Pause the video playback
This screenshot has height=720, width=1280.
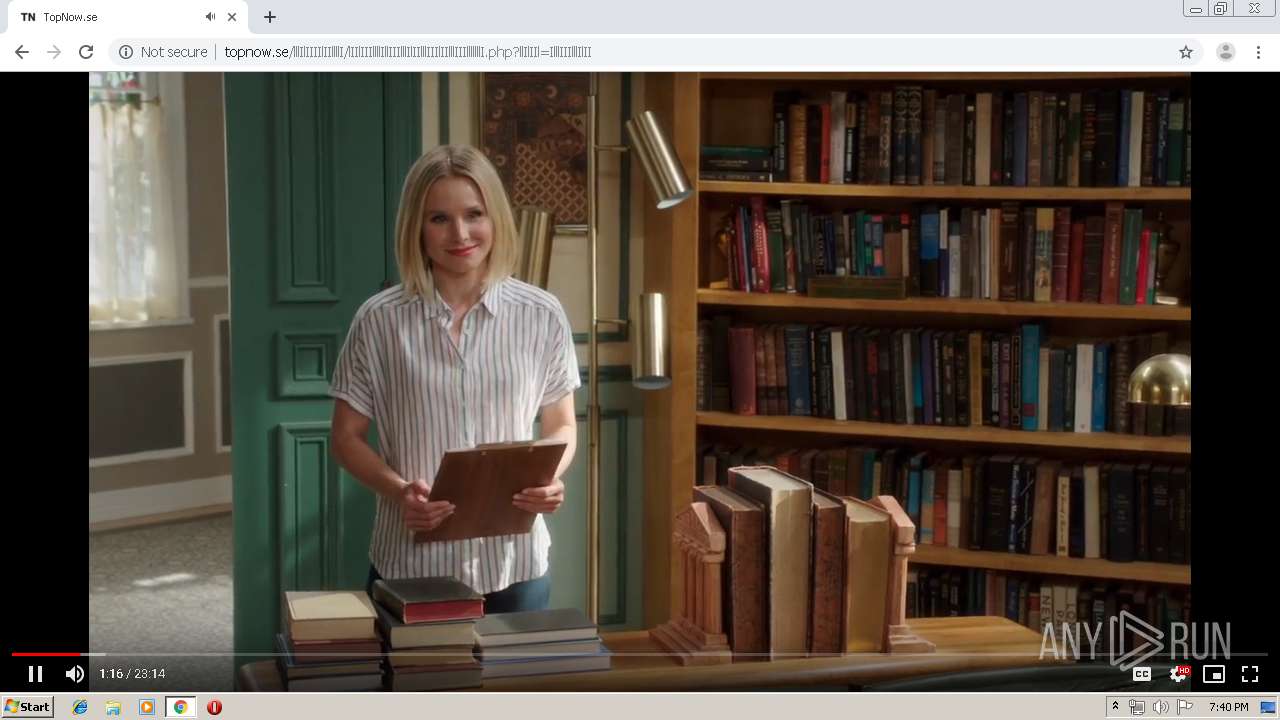click(35, 674)
